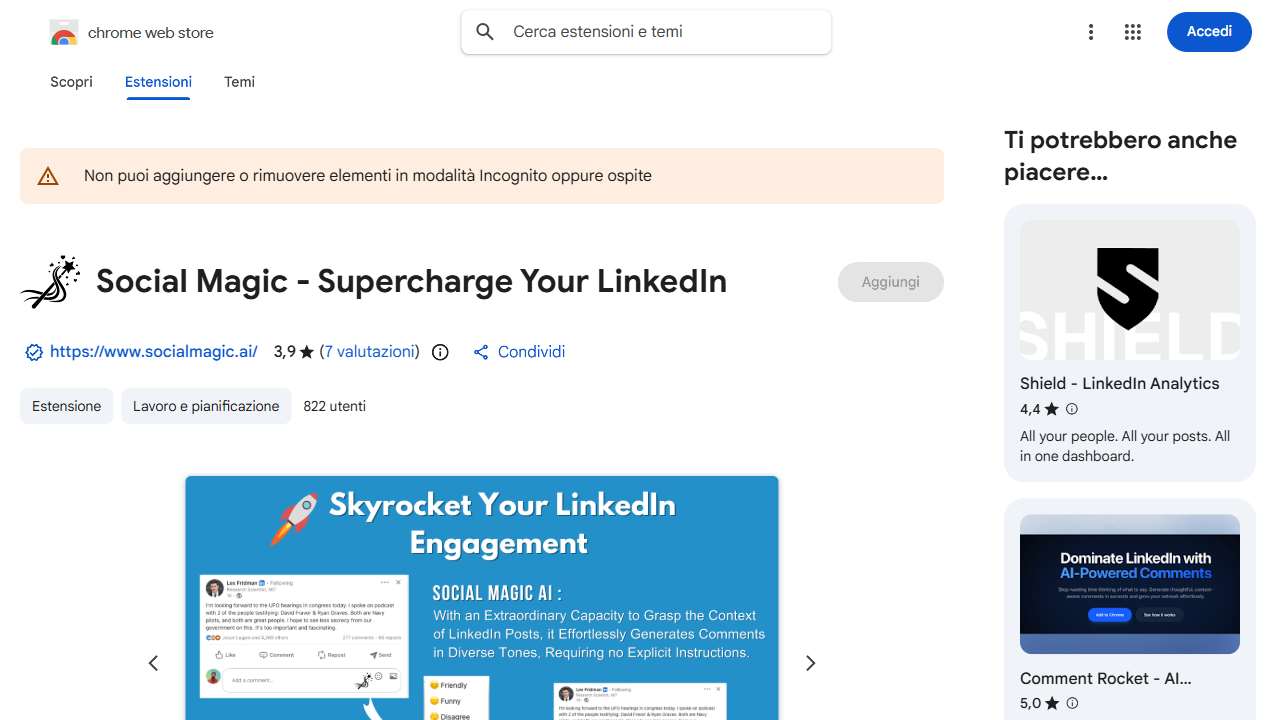The width and height of the screenshot is (1280, 720).
Task: Open the Google apps grid
Action: coord(1132,32)
